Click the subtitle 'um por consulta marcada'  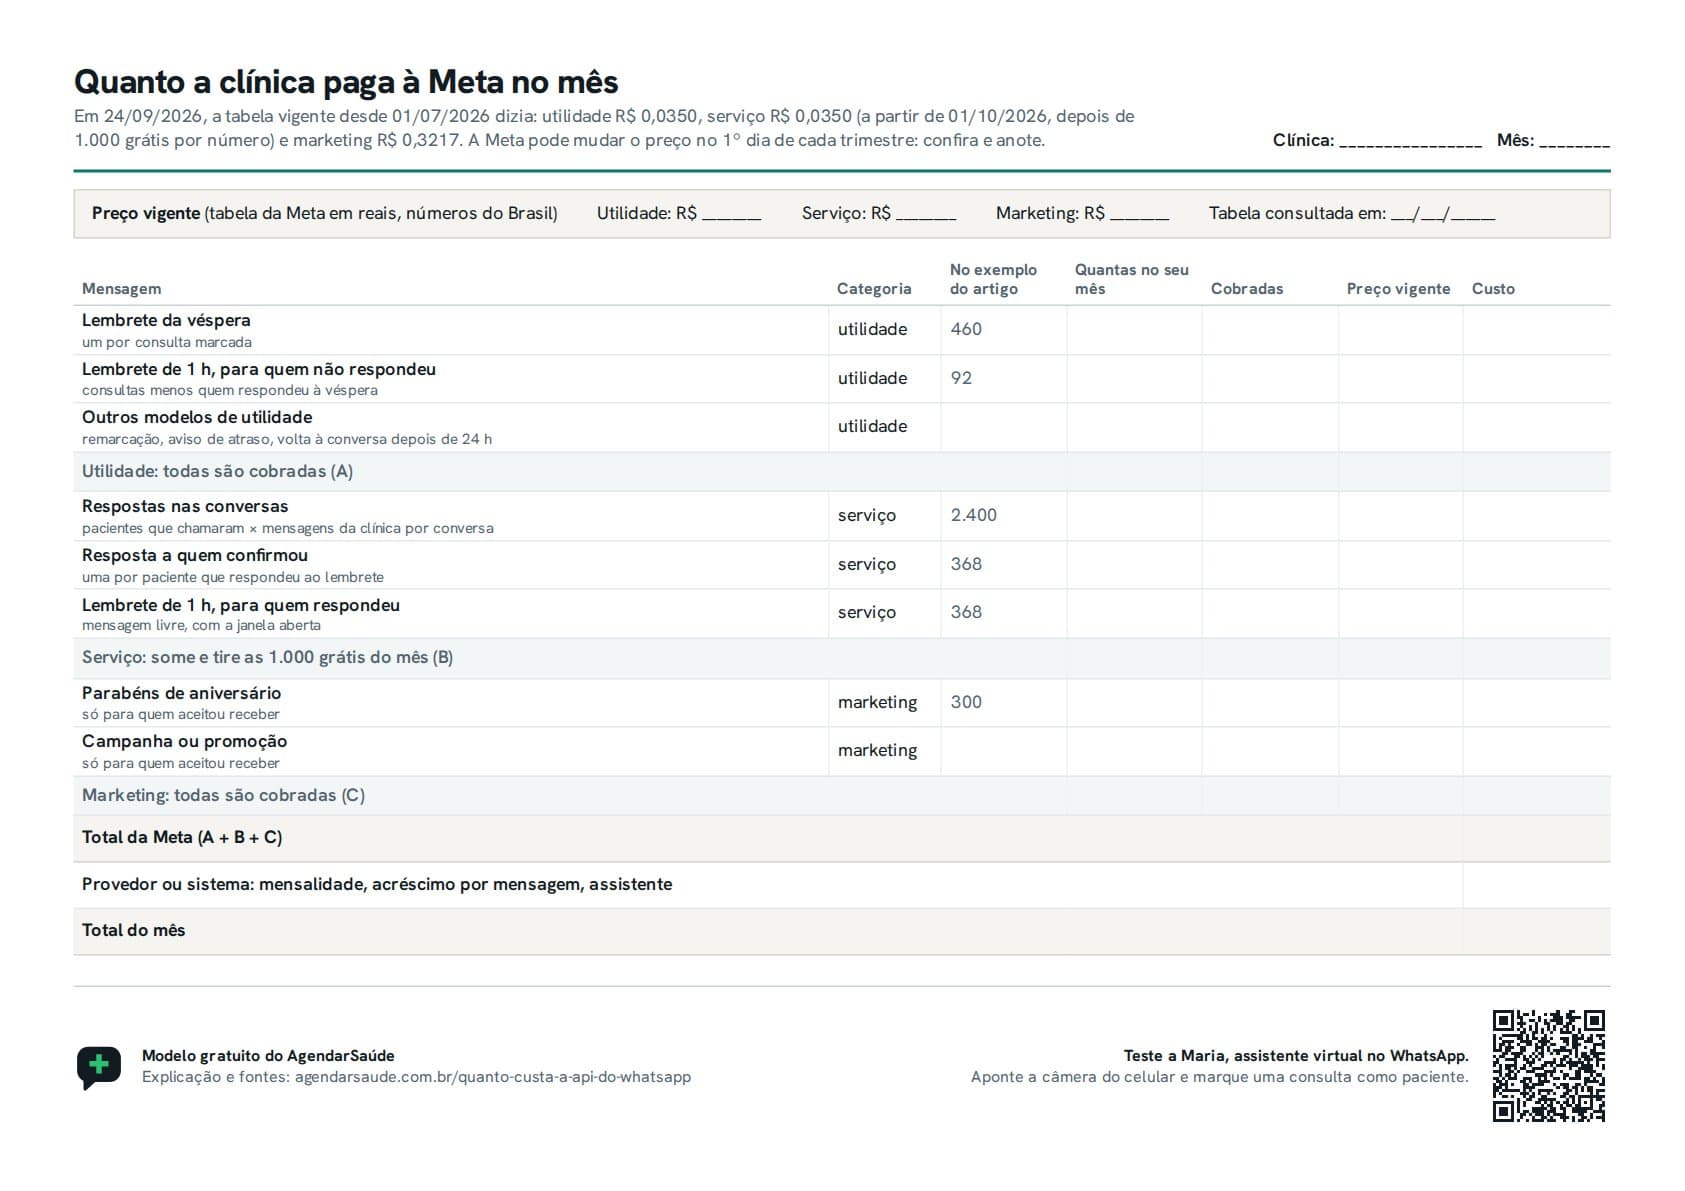(x=167, y=342)
